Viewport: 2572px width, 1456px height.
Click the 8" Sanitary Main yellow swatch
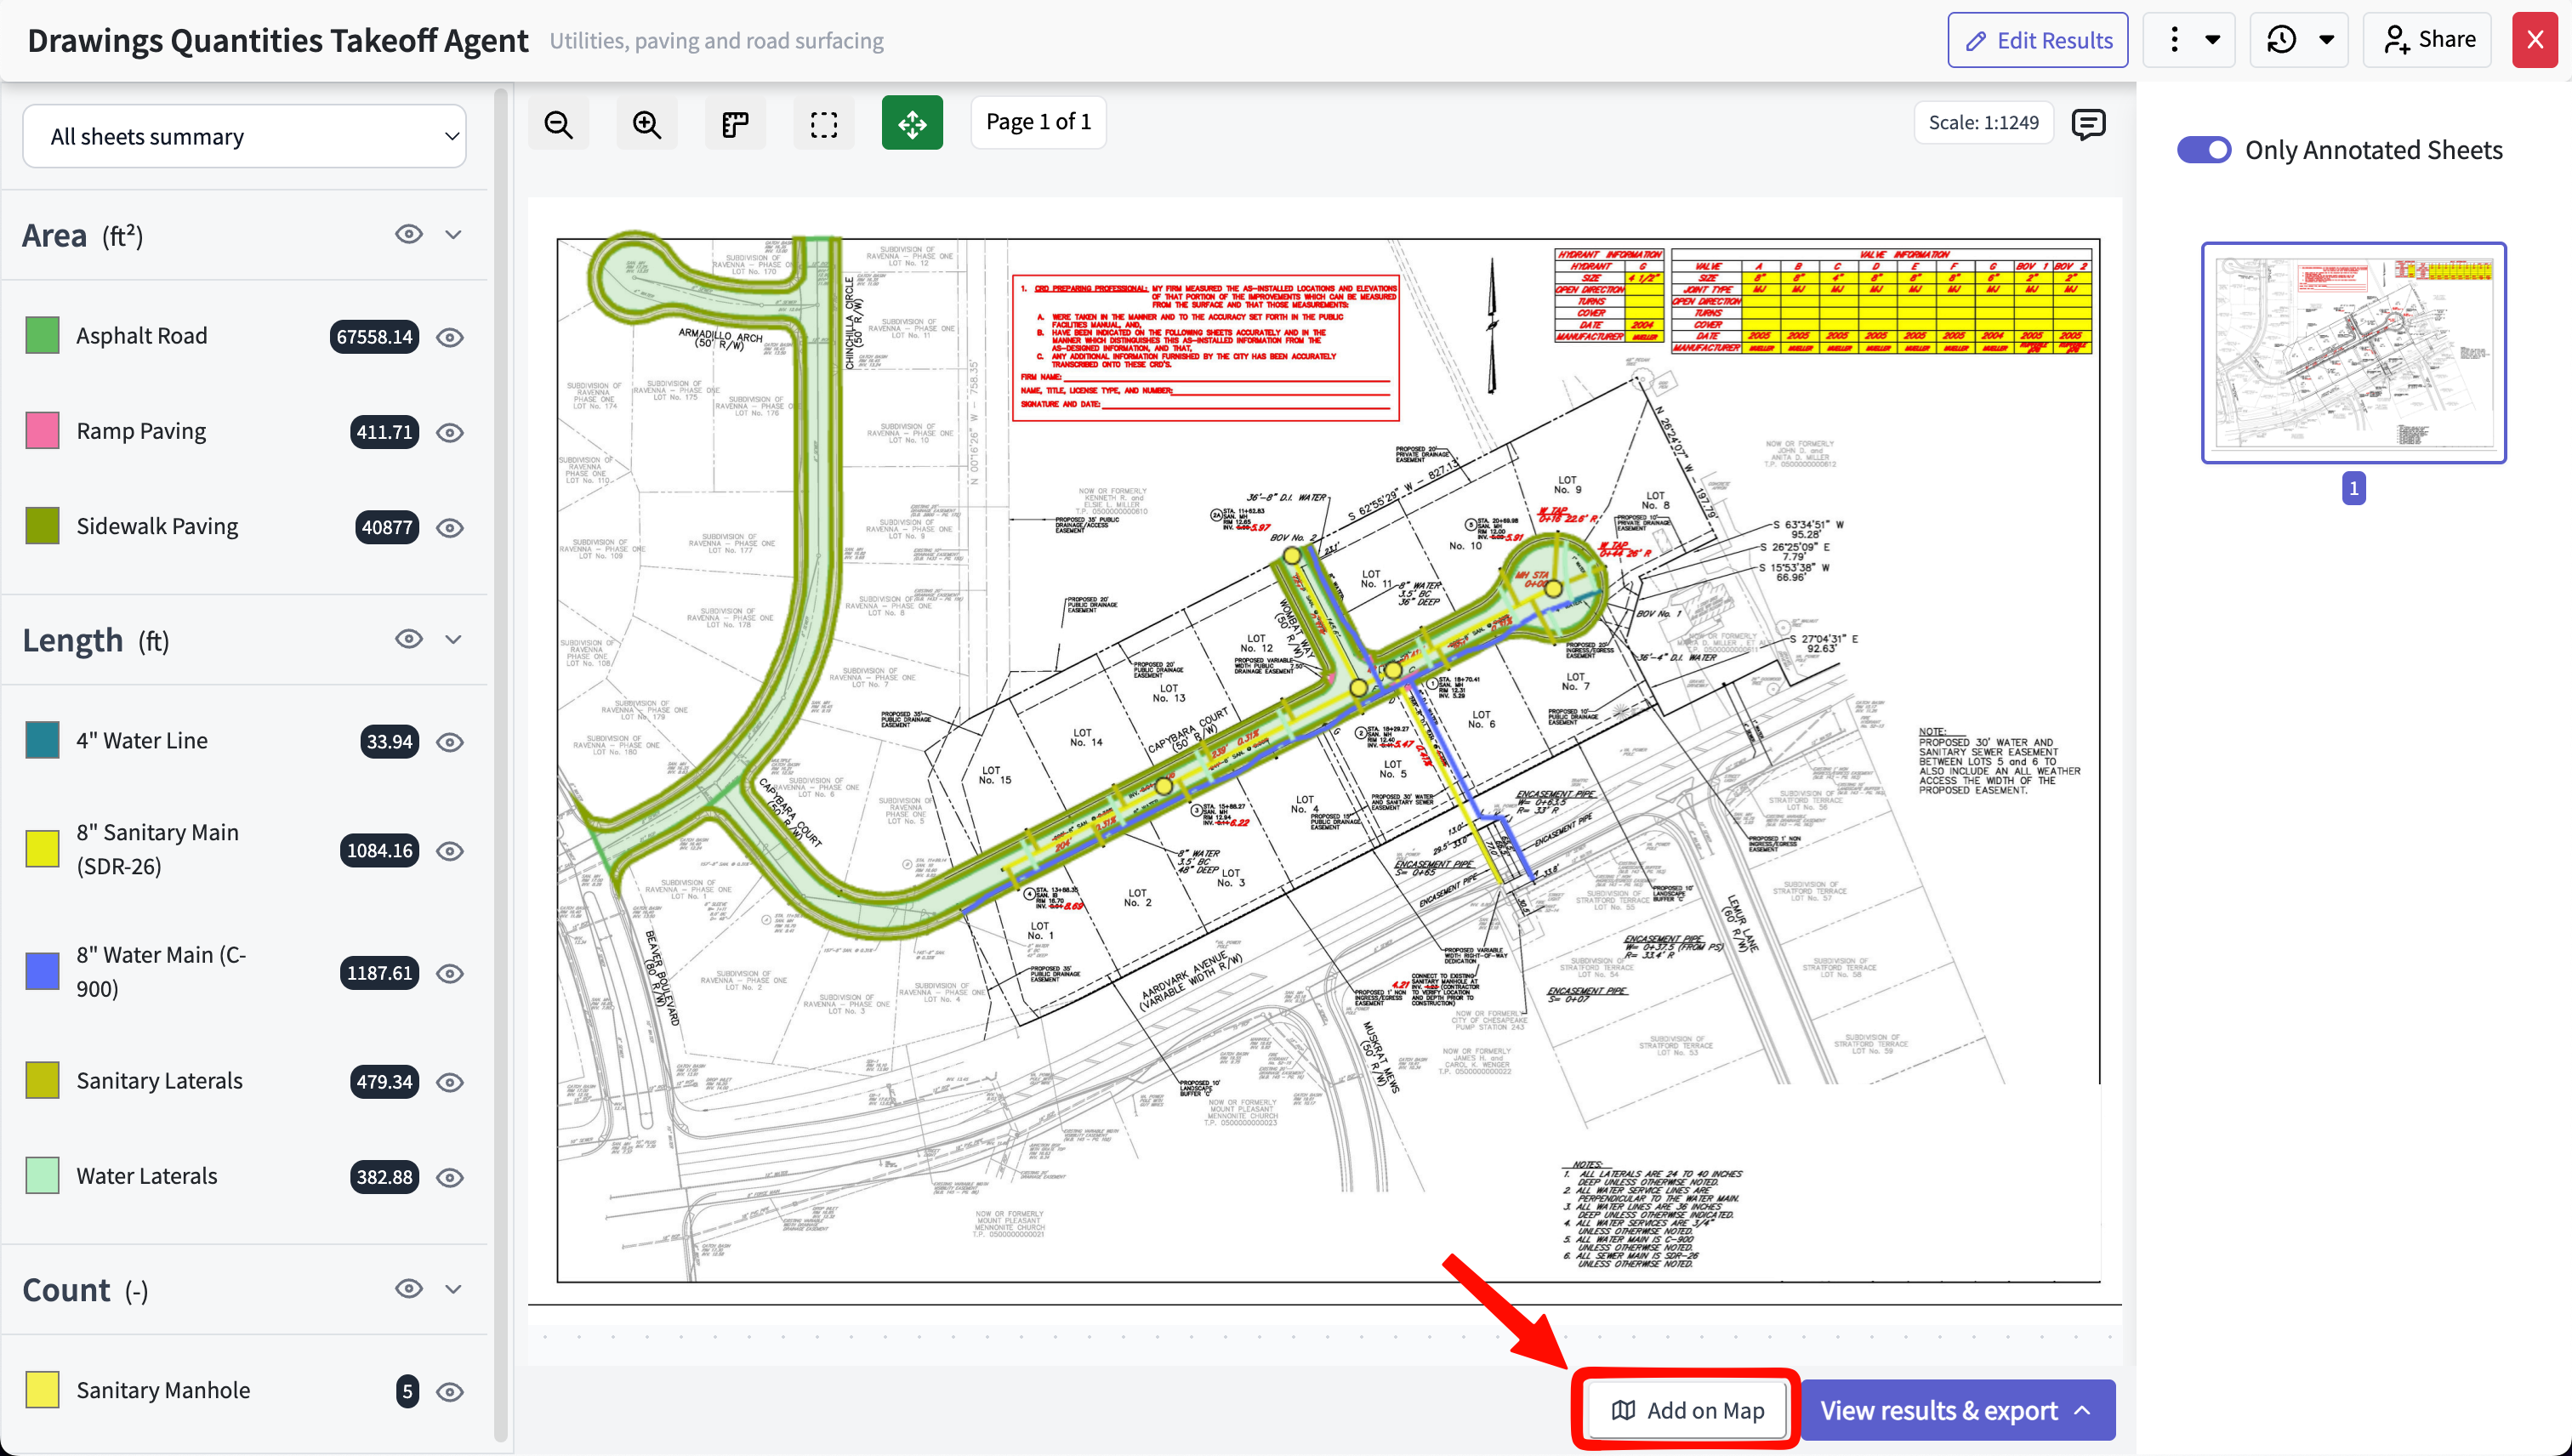[42, 849]
